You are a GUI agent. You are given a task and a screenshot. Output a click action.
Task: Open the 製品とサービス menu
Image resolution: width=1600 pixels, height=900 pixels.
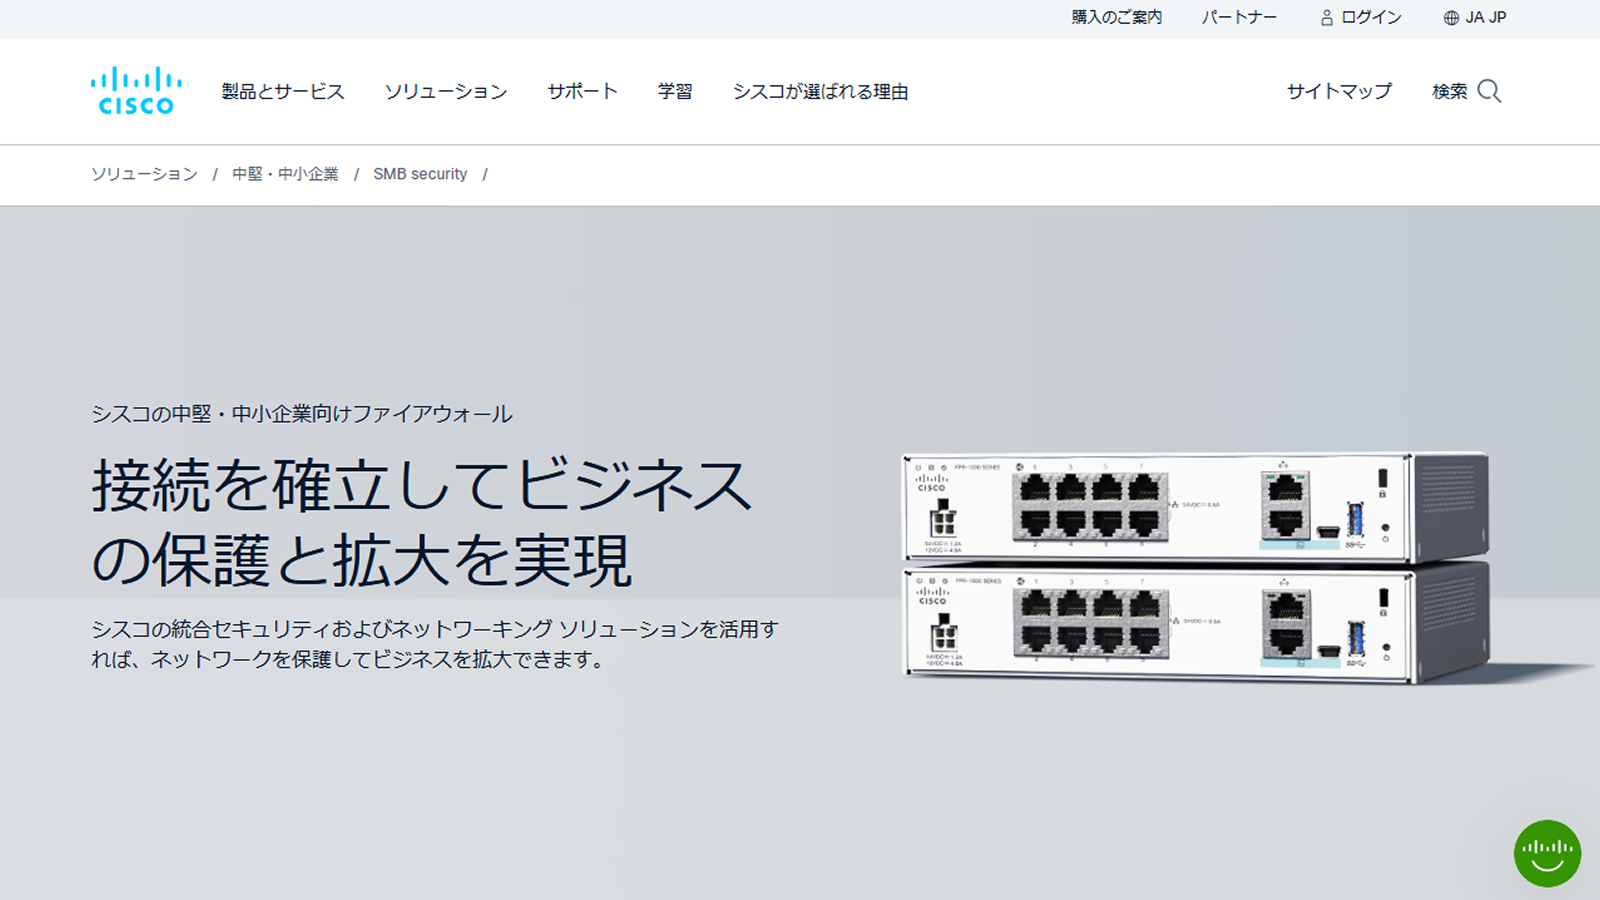point(283,92)
